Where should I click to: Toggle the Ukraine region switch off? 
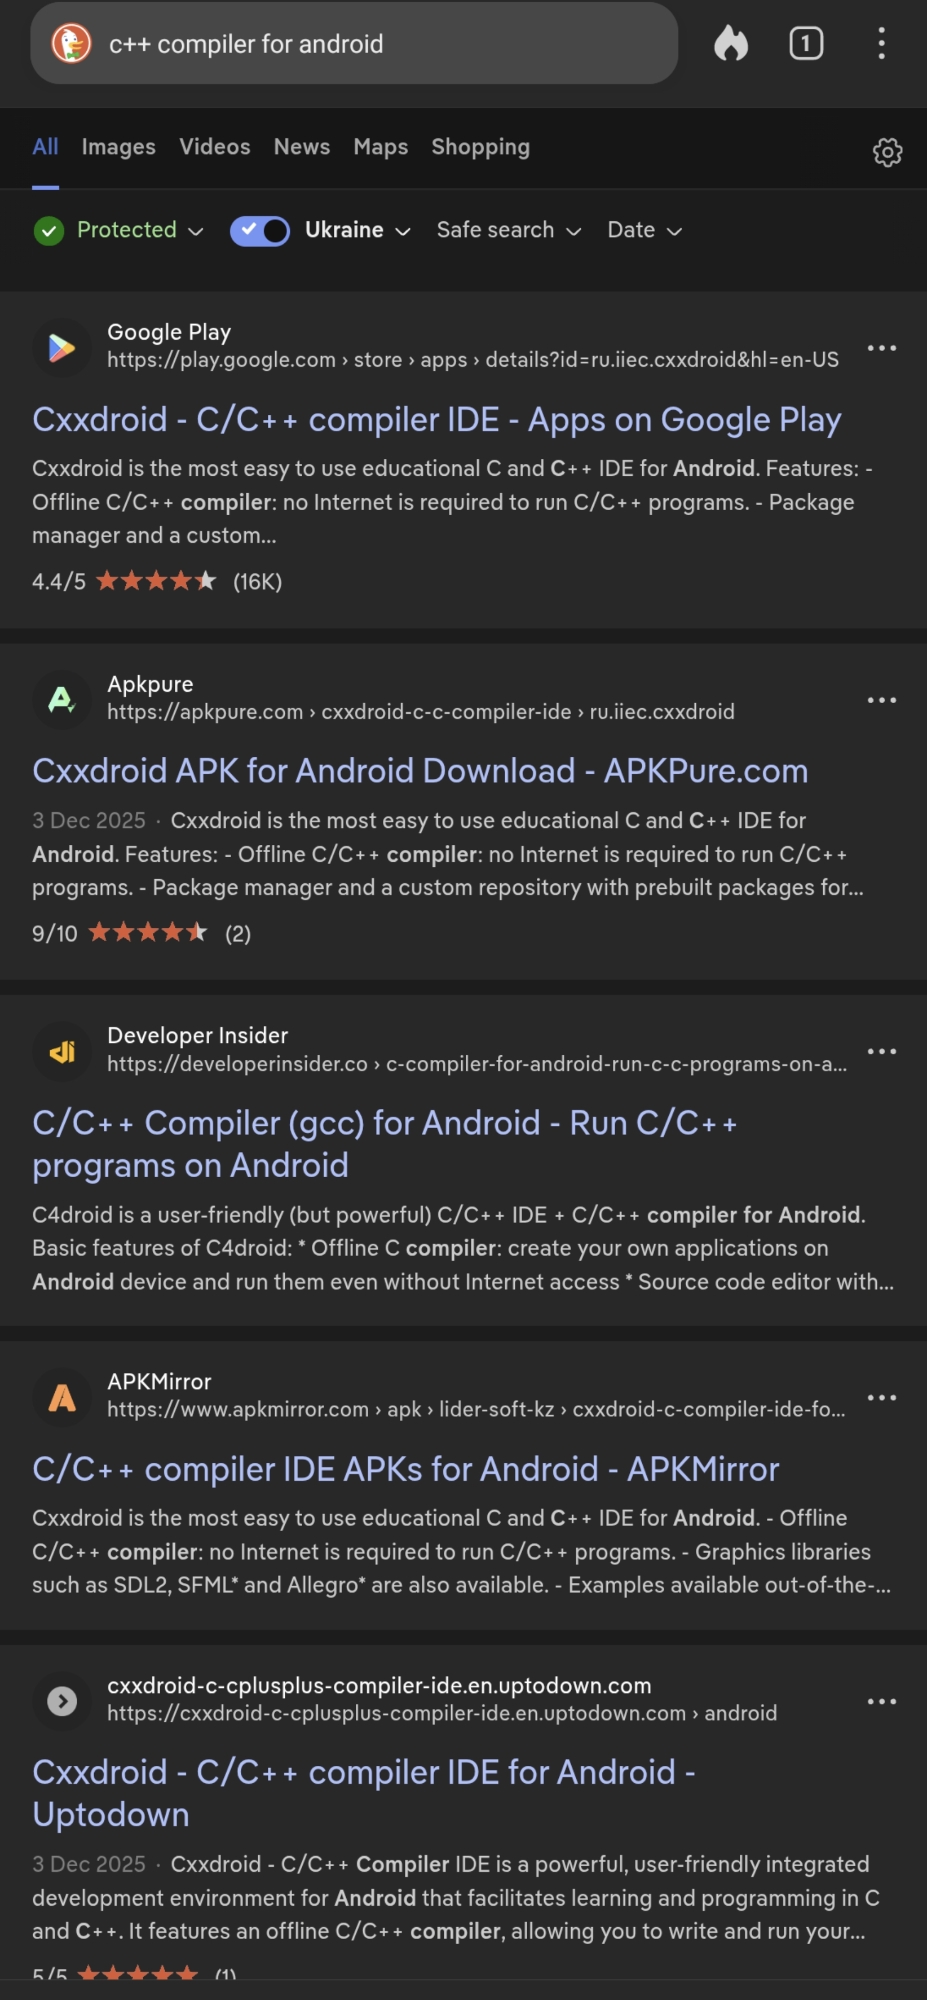(260, 231)
